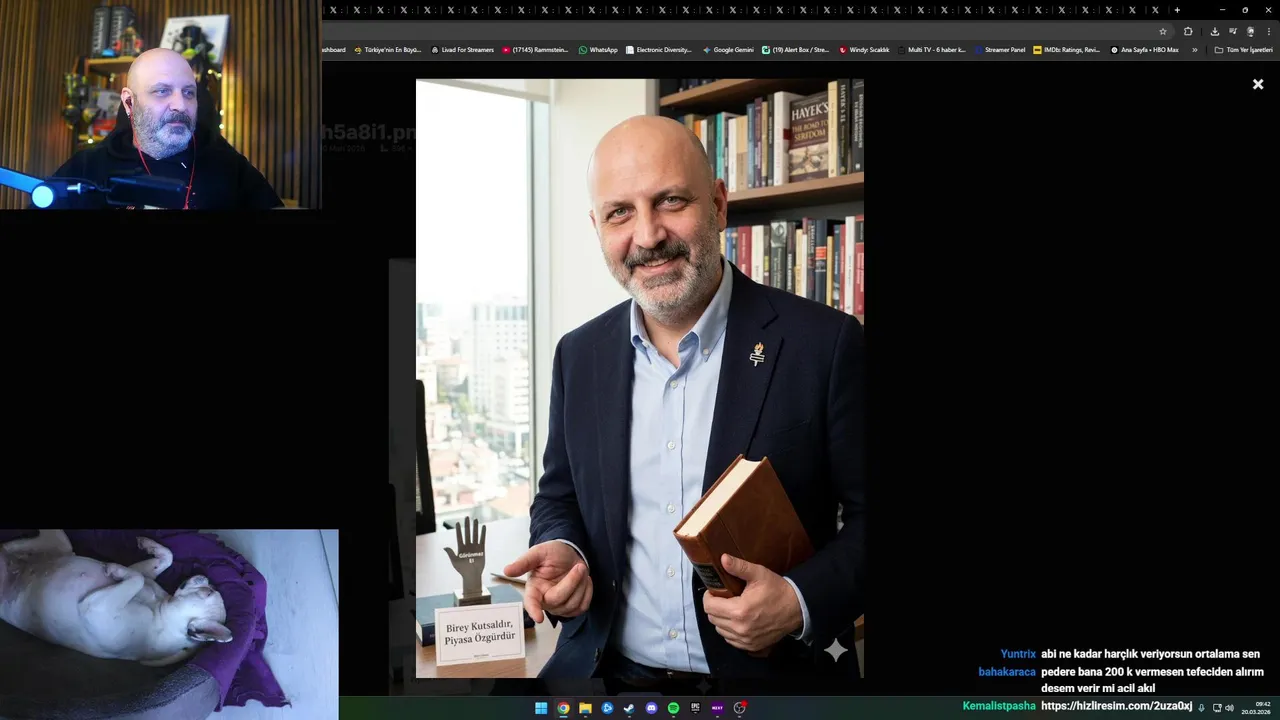The image size is (1280, 720).
Task: Open the media control icon in Chrome toolbar
Action: point(1233,31)
